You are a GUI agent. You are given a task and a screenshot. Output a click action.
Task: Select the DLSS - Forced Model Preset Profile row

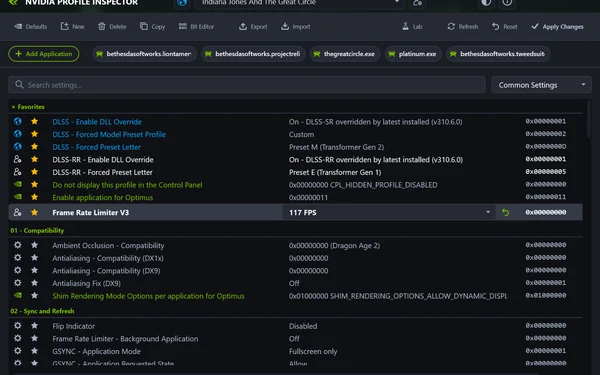295,134
